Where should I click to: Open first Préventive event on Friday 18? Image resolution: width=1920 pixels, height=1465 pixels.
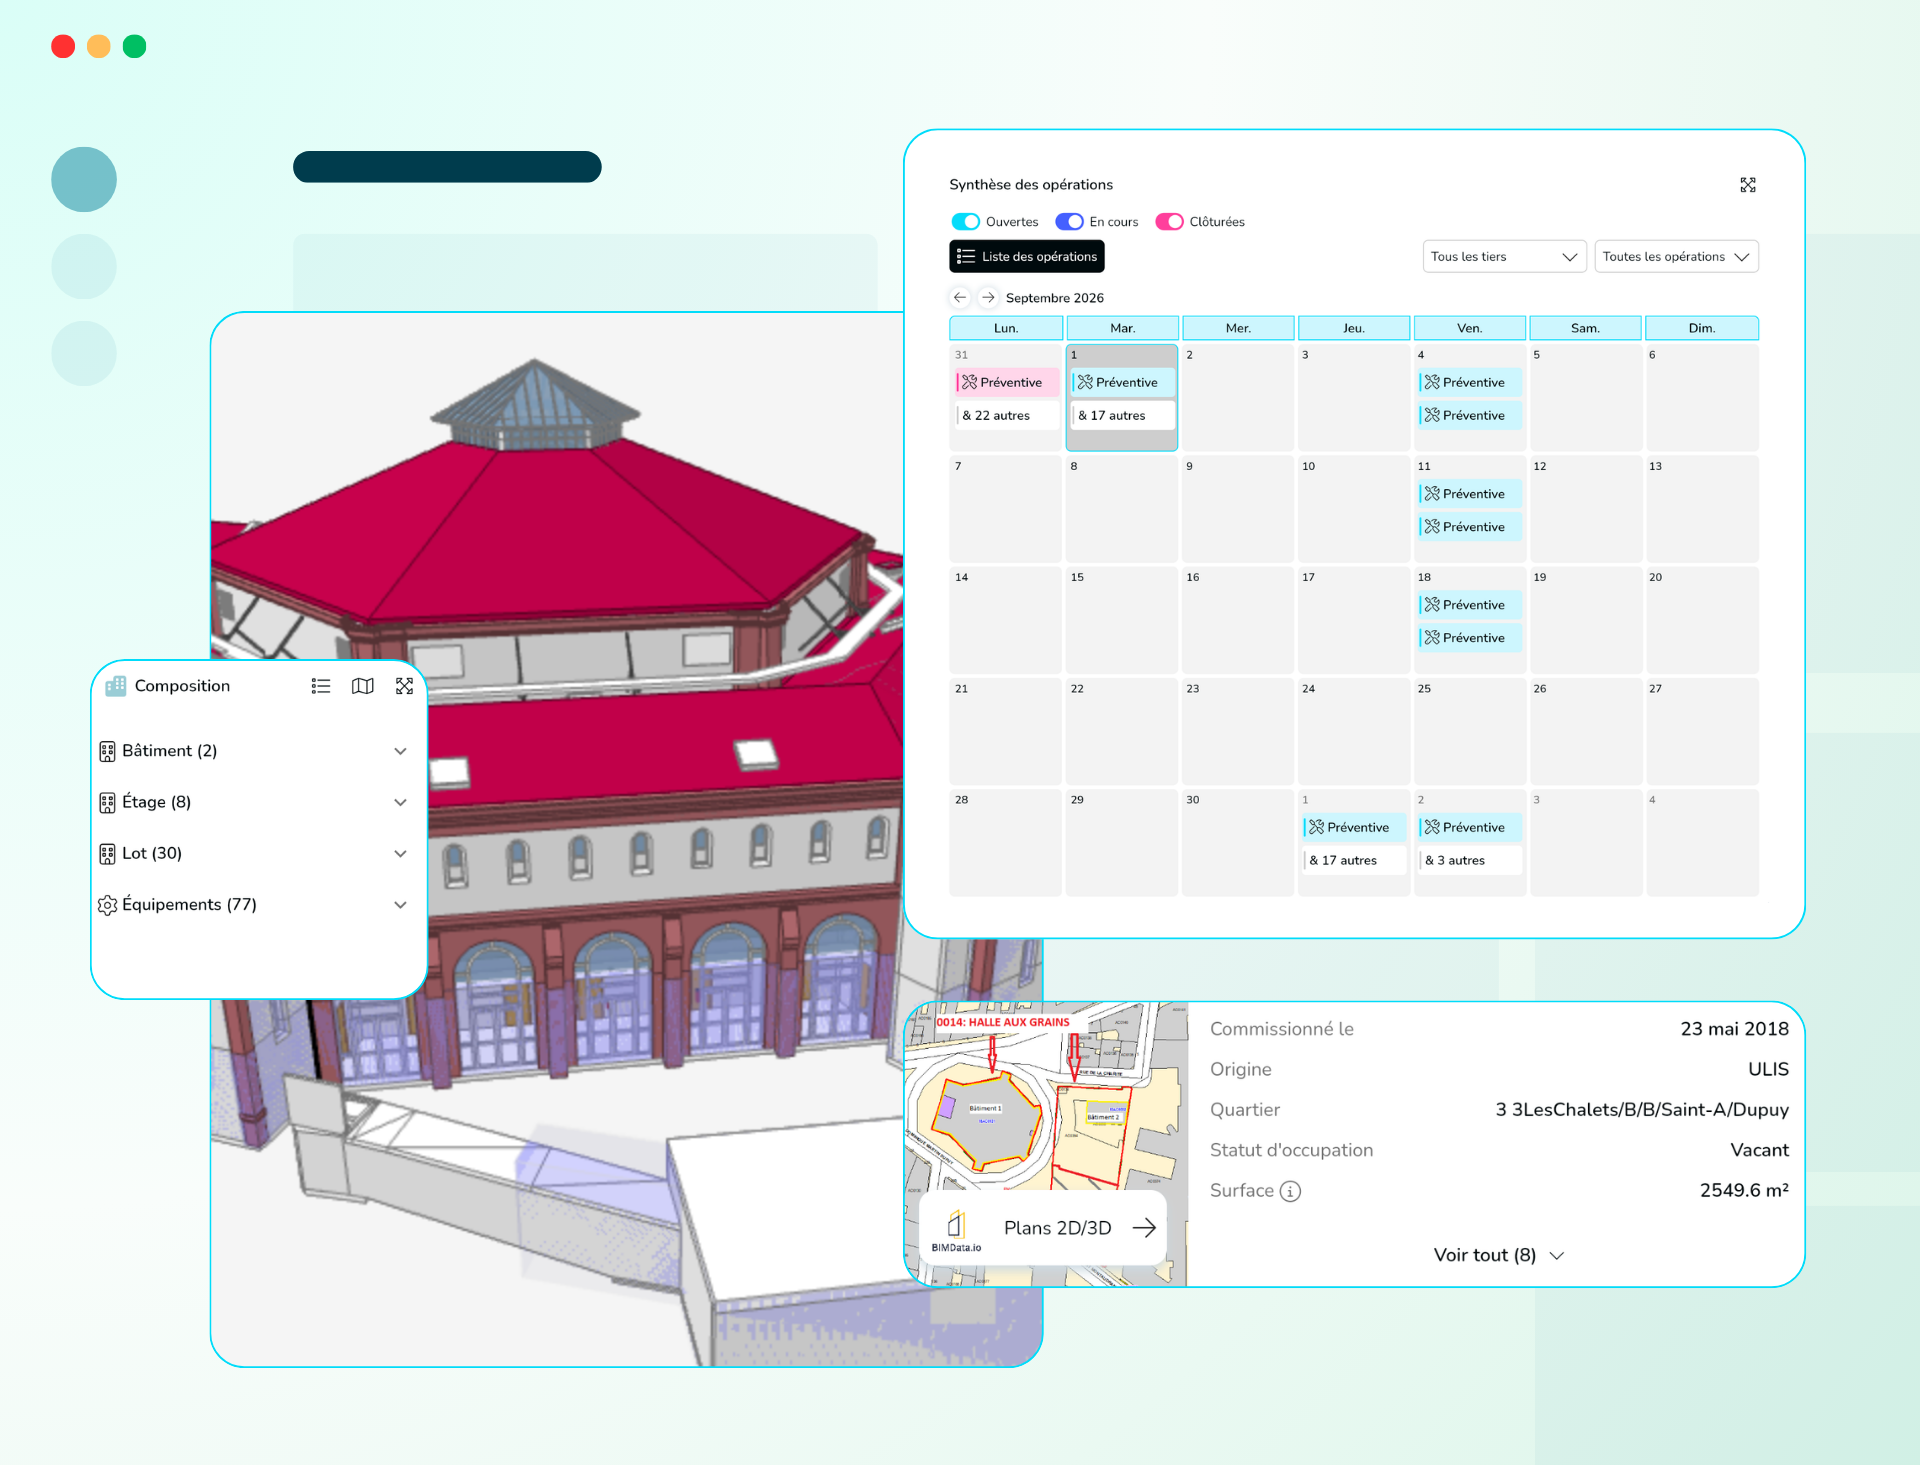pos(1470,605)
